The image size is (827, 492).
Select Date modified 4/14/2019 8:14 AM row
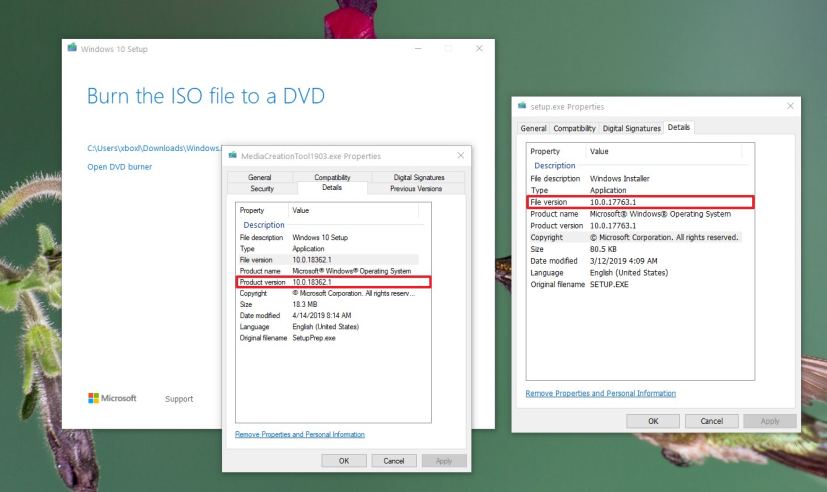[x=328, y=315]
